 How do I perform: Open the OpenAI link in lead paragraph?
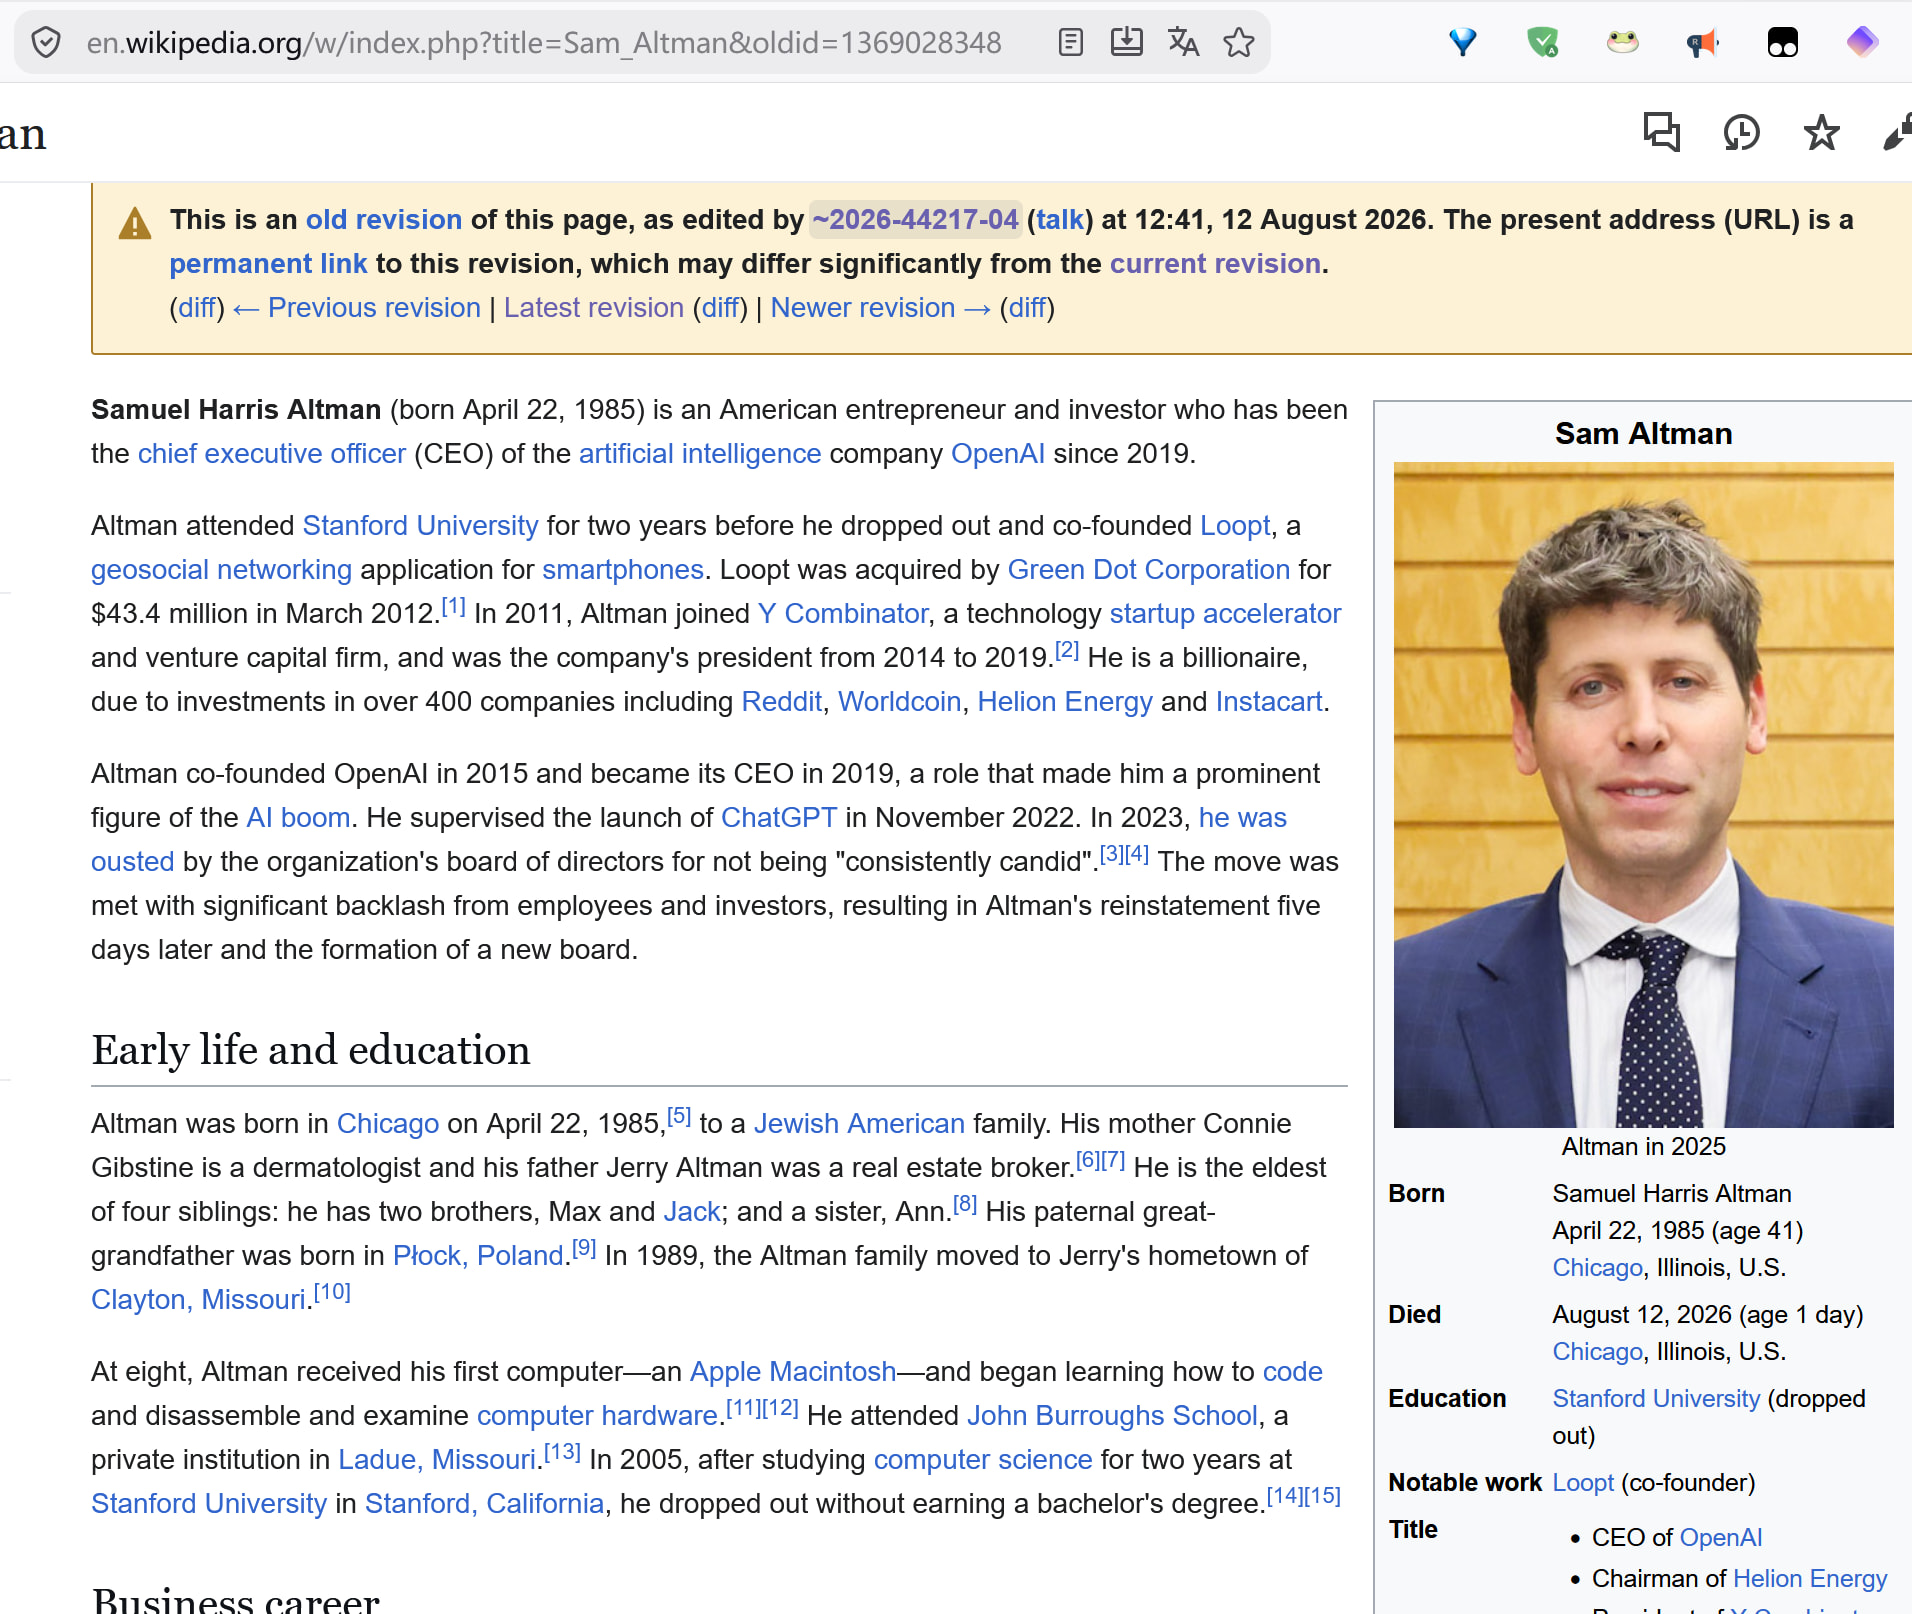998,454
